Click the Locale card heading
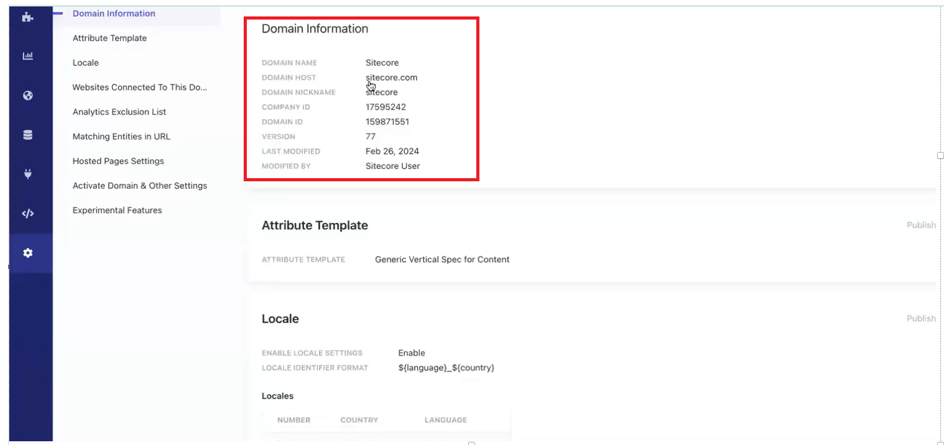Screen dimensions: 946x447 point(280,319)
